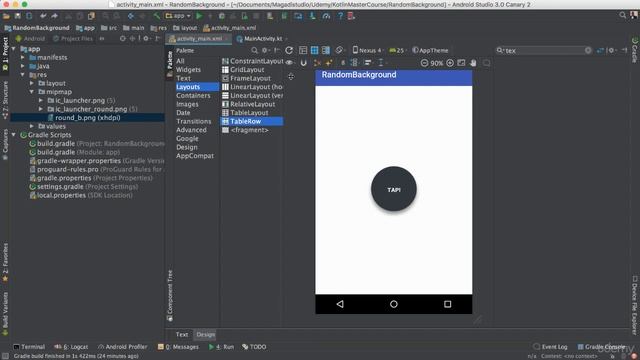Click the Make Project hammer icon
This screenshot has height=360, width=640.
coord(156,16)
